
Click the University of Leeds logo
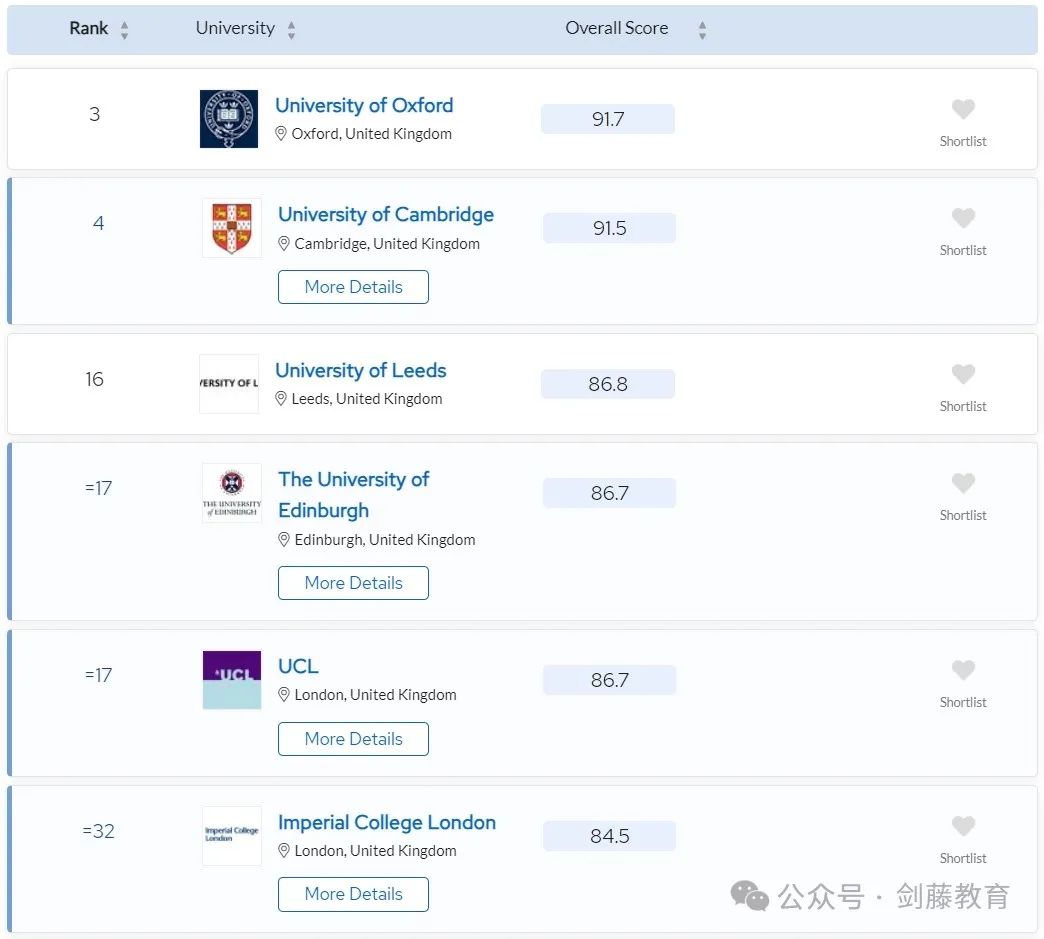(x=228, y=384)
